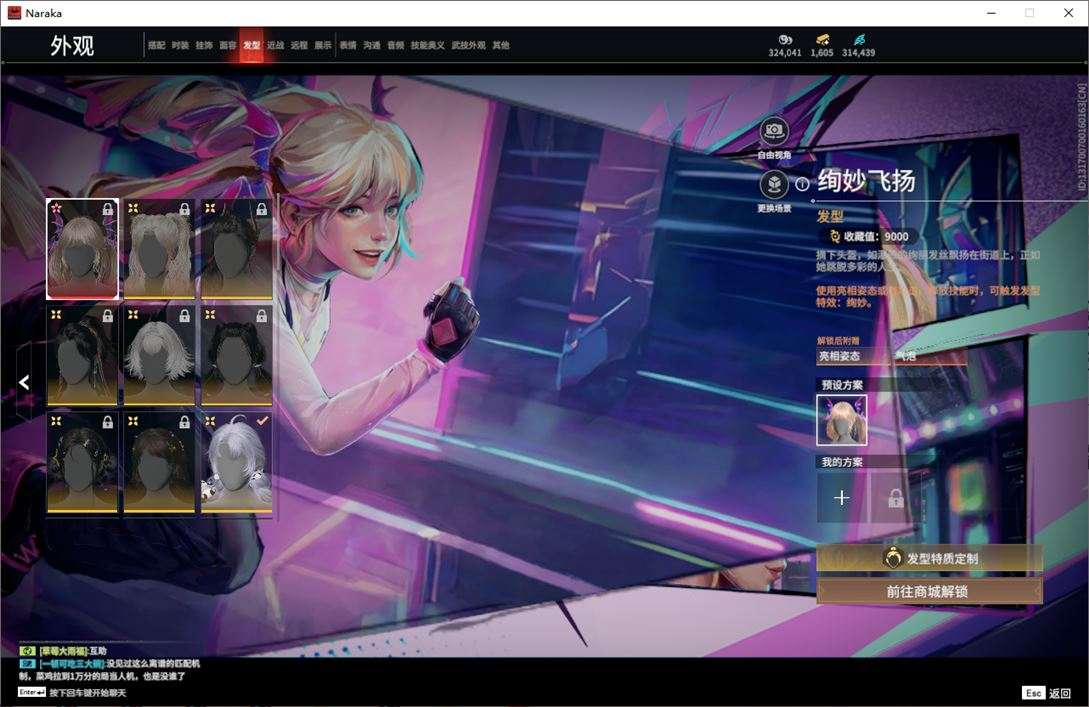Viewport: 1089px width, 707px height.
Task: Switch to the 技能奥义 tab
Action: [427, 45]
